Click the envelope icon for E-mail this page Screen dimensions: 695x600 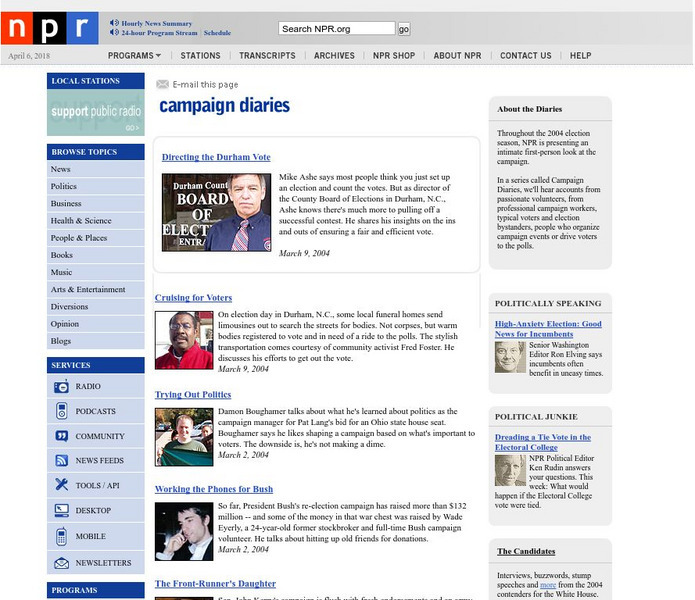(x=162, y=84)
